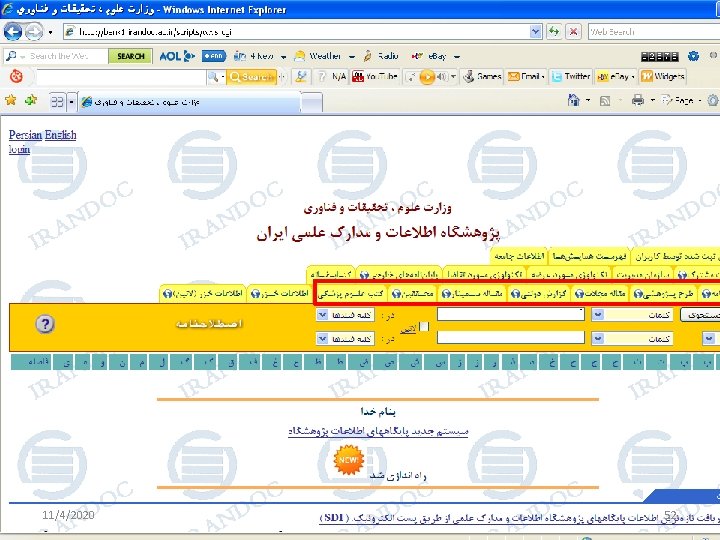
Task: Click the browser Forward arrow
Action: (x=34, y=32)
